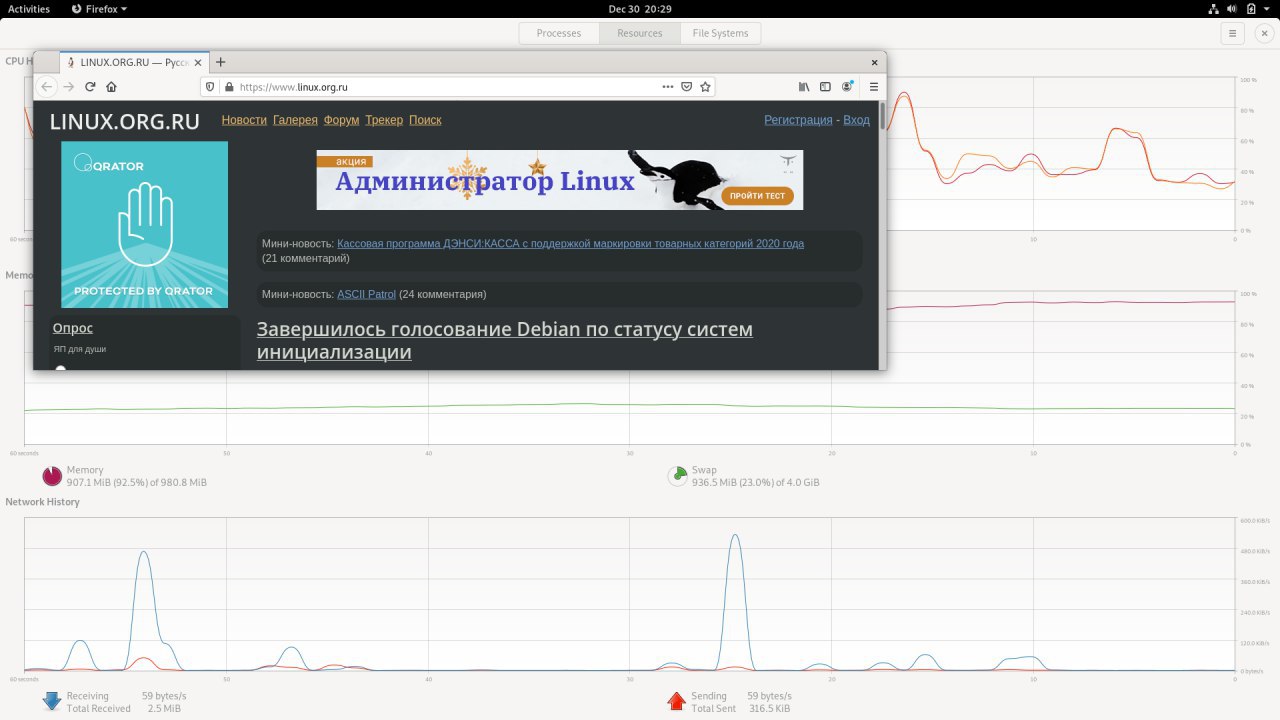The width and height of the screenshot is (1280, 720).
Task: Click the clock Dec 30 20:29
Action: [x=640, y=9]
